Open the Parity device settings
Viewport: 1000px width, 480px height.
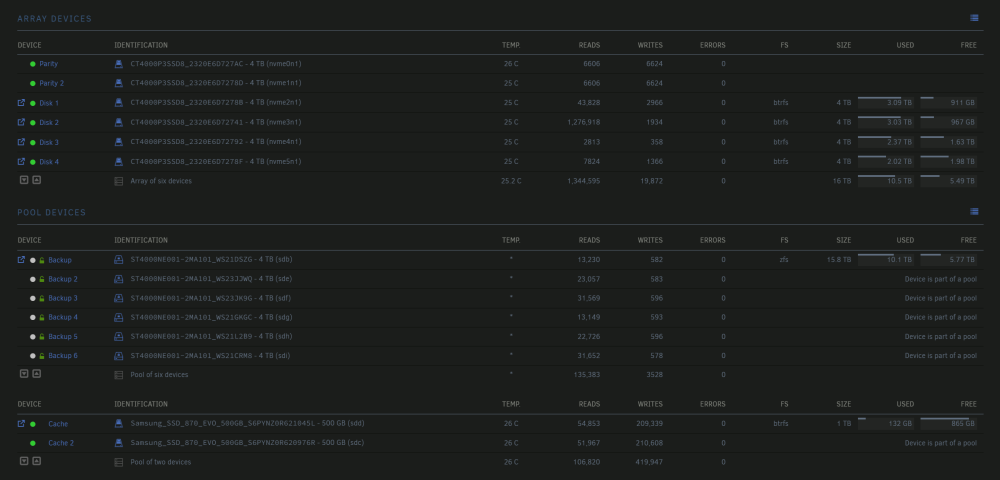tap(48, 64)
